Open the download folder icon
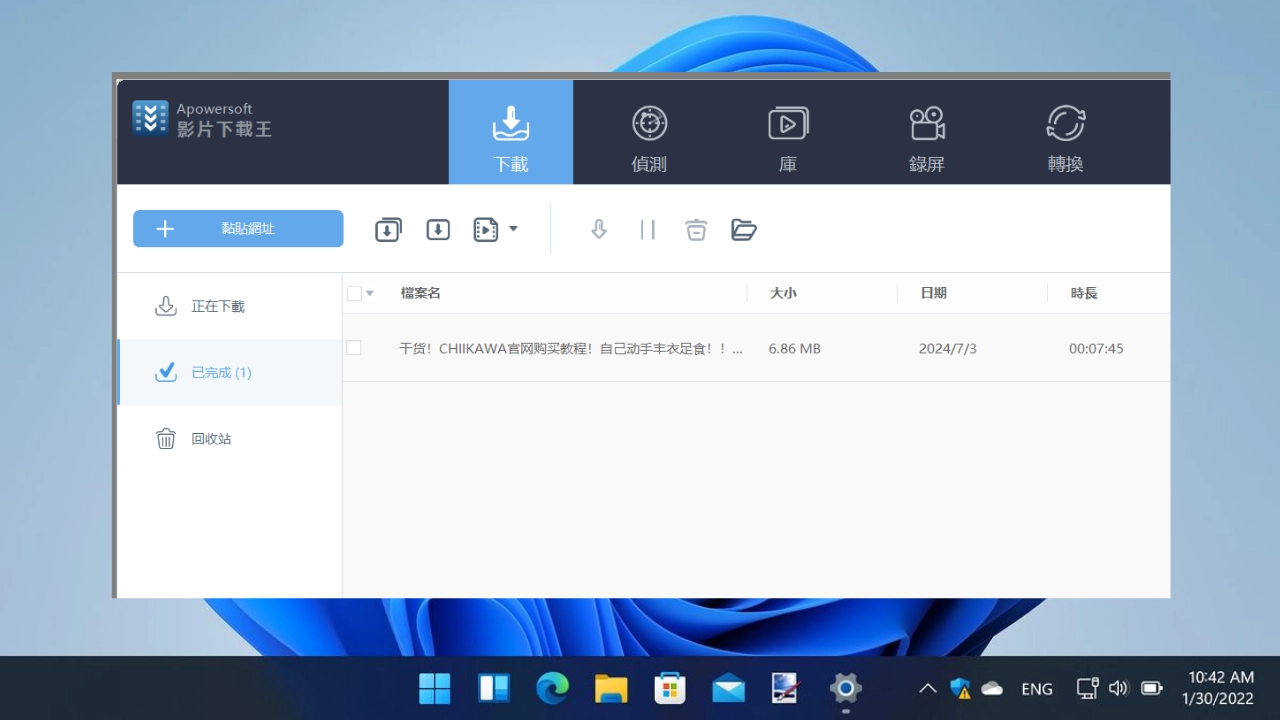 pyautogui.click(x=744, y=229)
